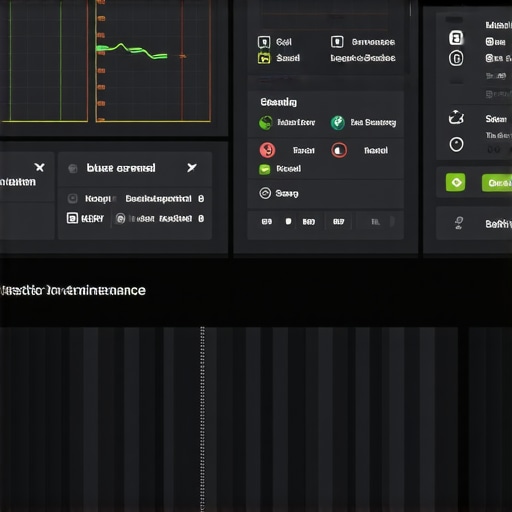Toggle the dim grey checkbox in the first panel row
This screenshot has width=512, height=512.
tap(73, 199)
